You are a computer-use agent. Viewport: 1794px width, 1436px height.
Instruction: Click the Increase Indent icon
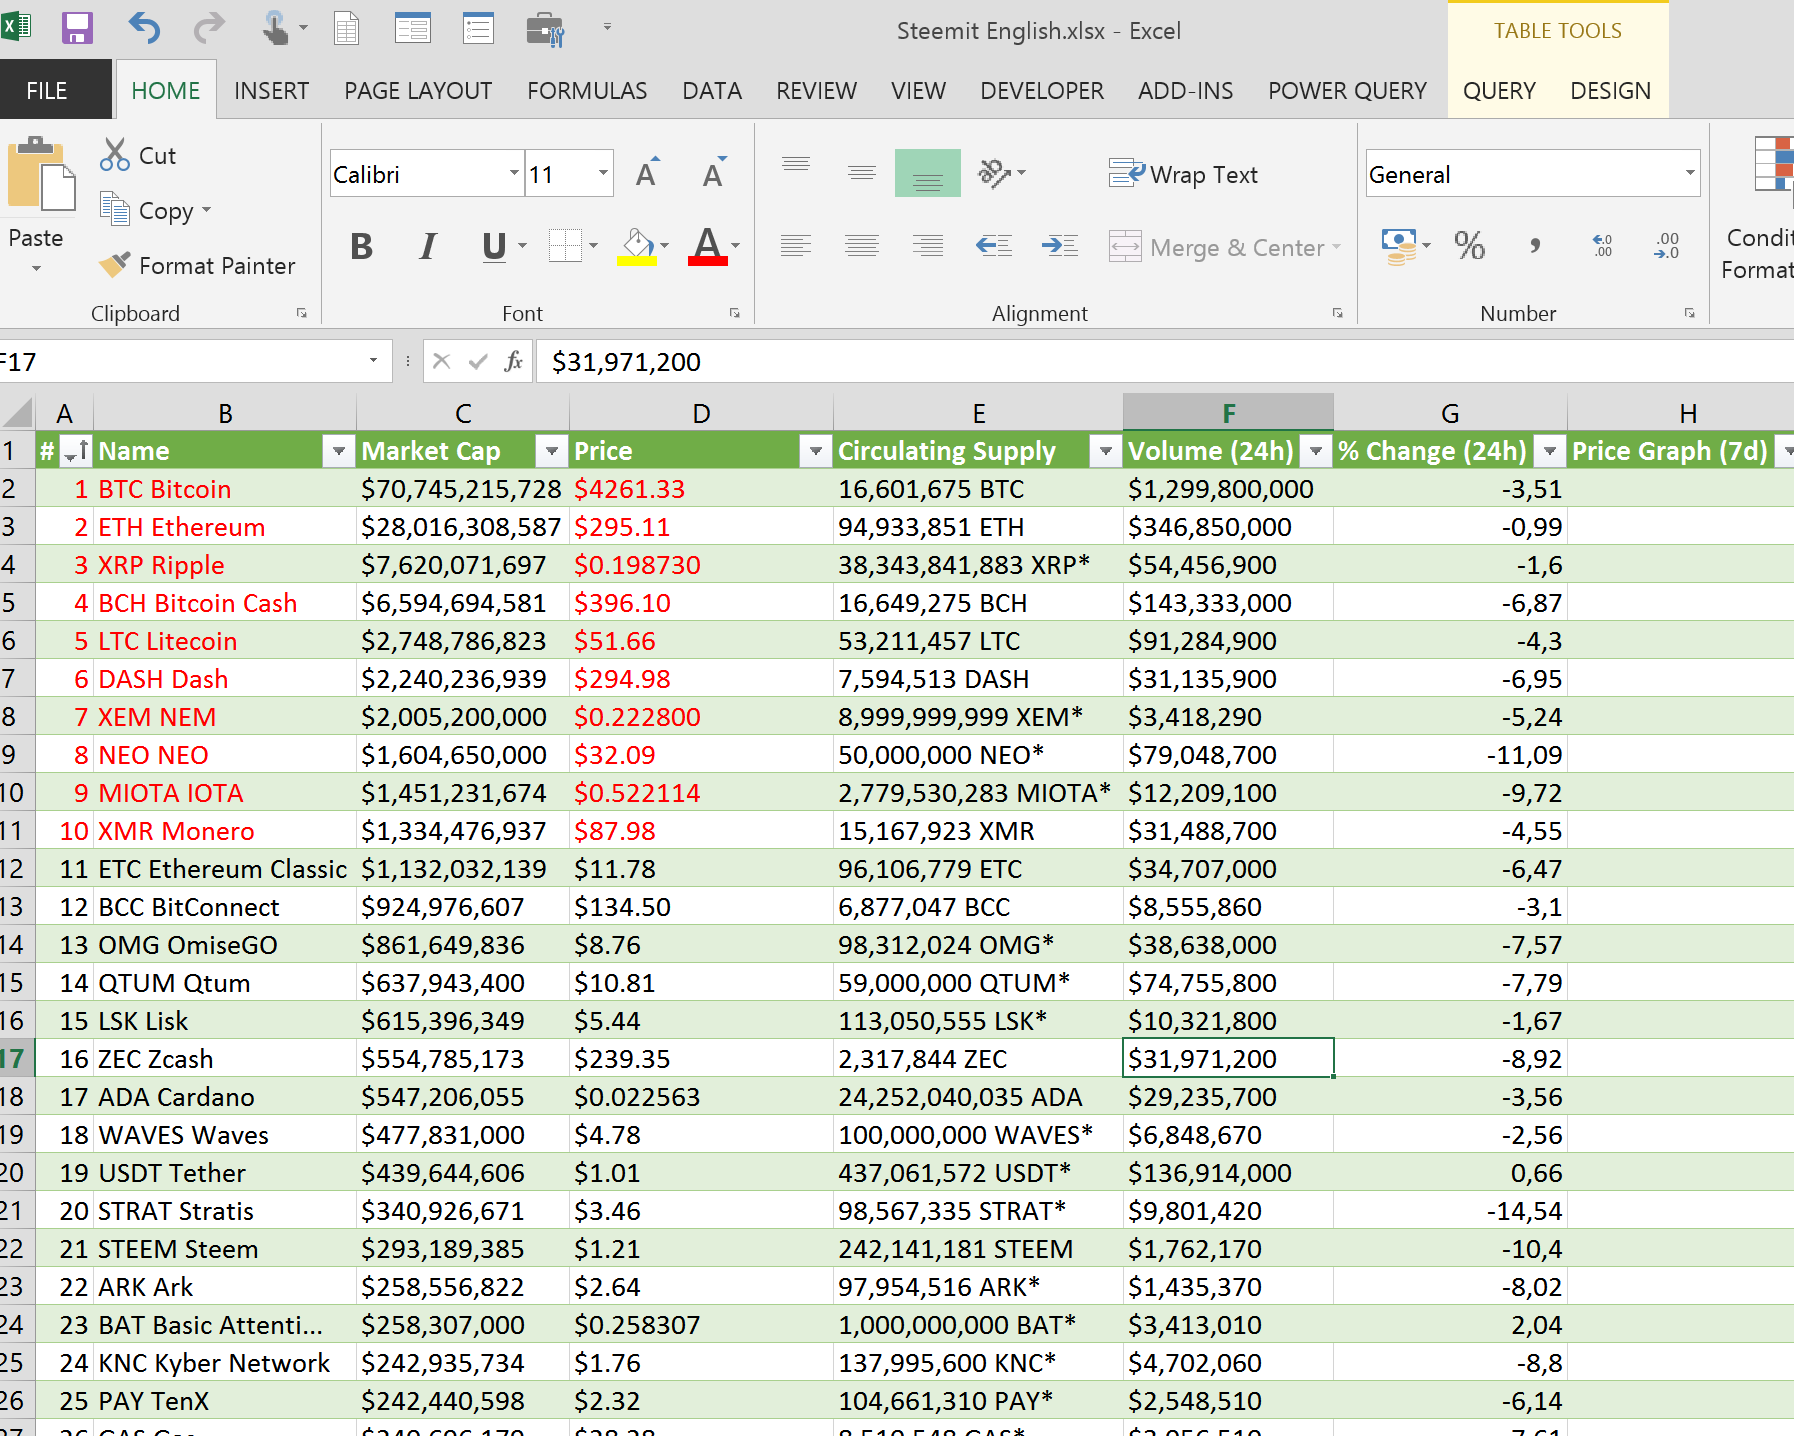1060,246
